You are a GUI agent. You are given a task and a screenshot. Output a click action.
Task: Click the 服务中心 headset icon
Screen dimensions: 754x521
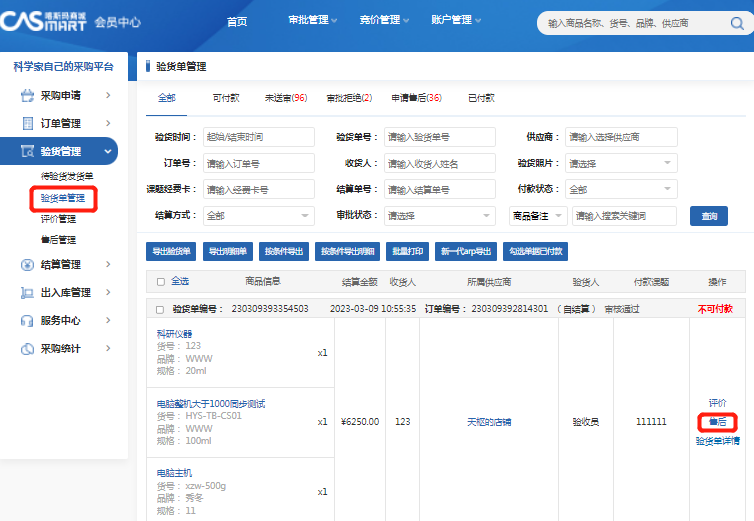tap(28, 321)
